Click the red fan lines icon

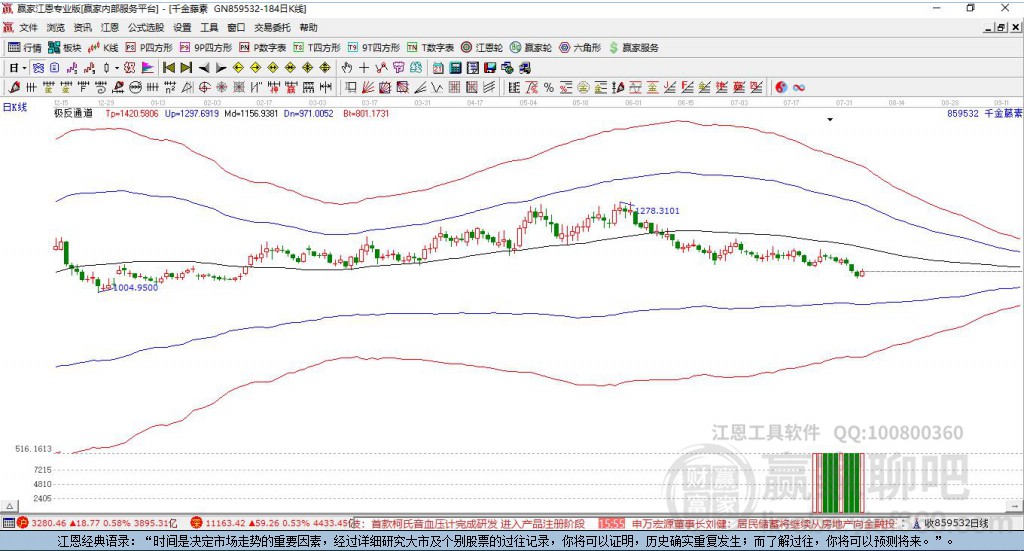[368, 87]
